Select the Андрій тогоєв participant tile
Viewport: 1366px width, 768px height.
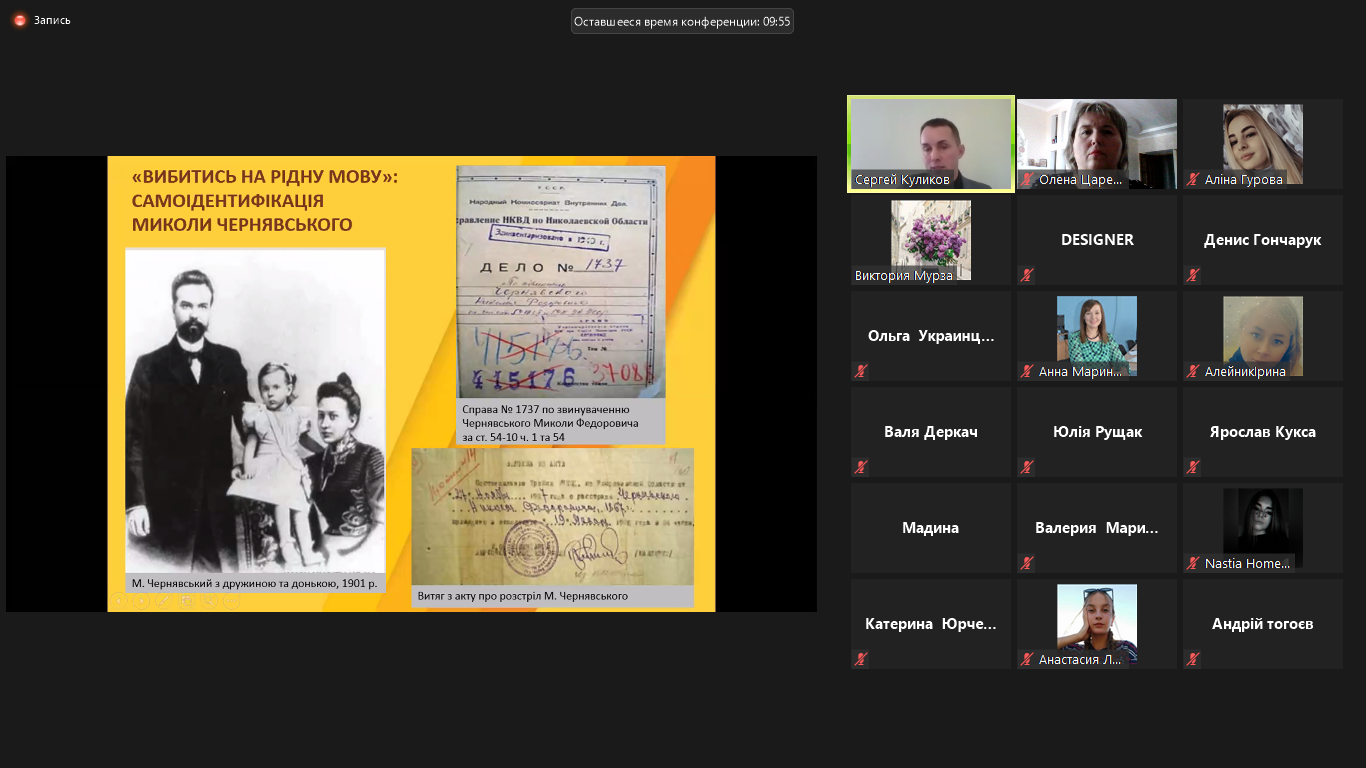pyautogui.click(x=1262, y=624)
